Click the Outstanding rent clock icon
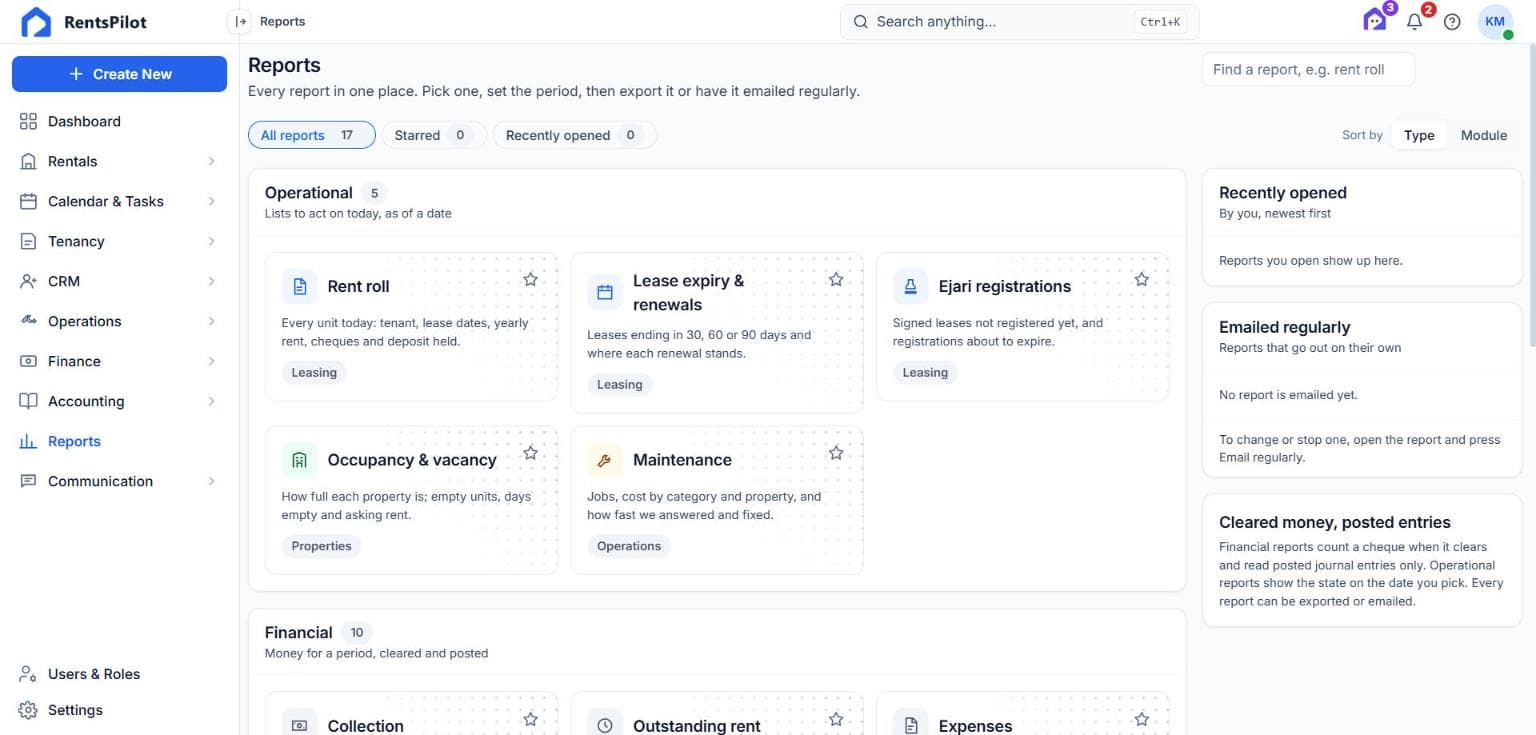The image size is (1536, 735). tap(604, 725)
